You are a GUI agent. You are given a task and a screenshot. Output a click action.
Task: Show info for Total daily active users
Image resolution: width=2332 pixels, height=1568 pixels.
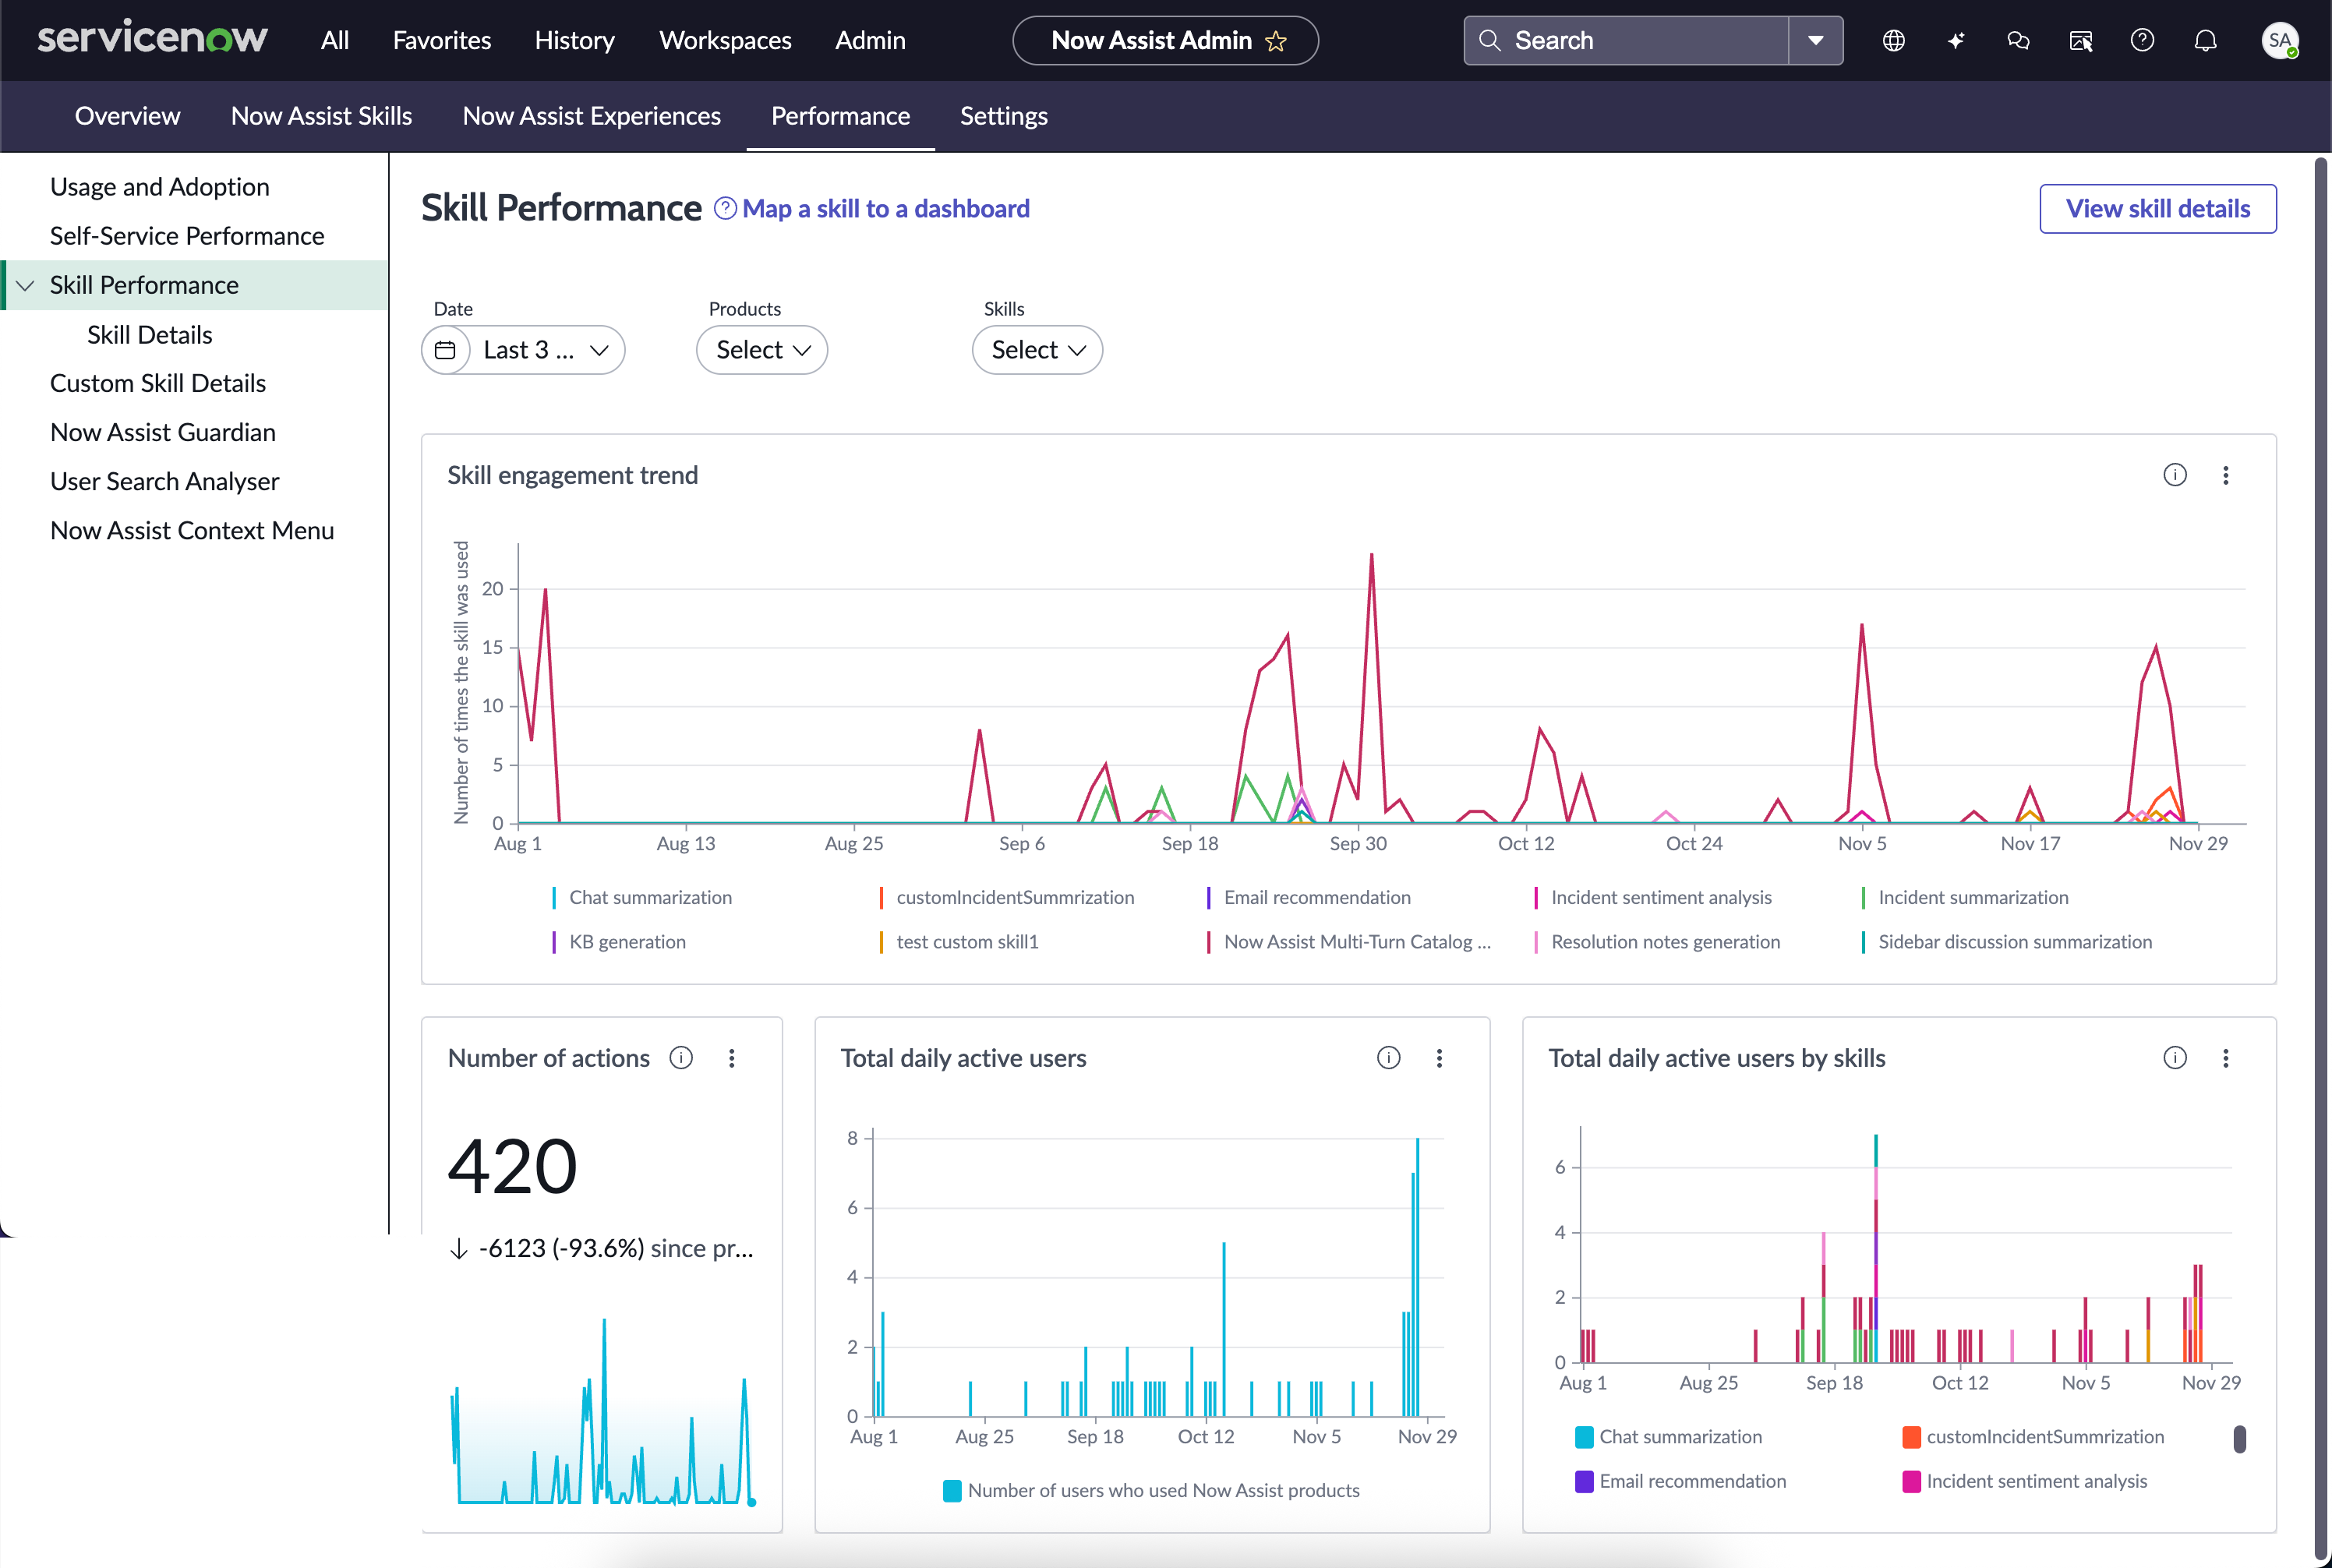[x=1389, y=1058]
